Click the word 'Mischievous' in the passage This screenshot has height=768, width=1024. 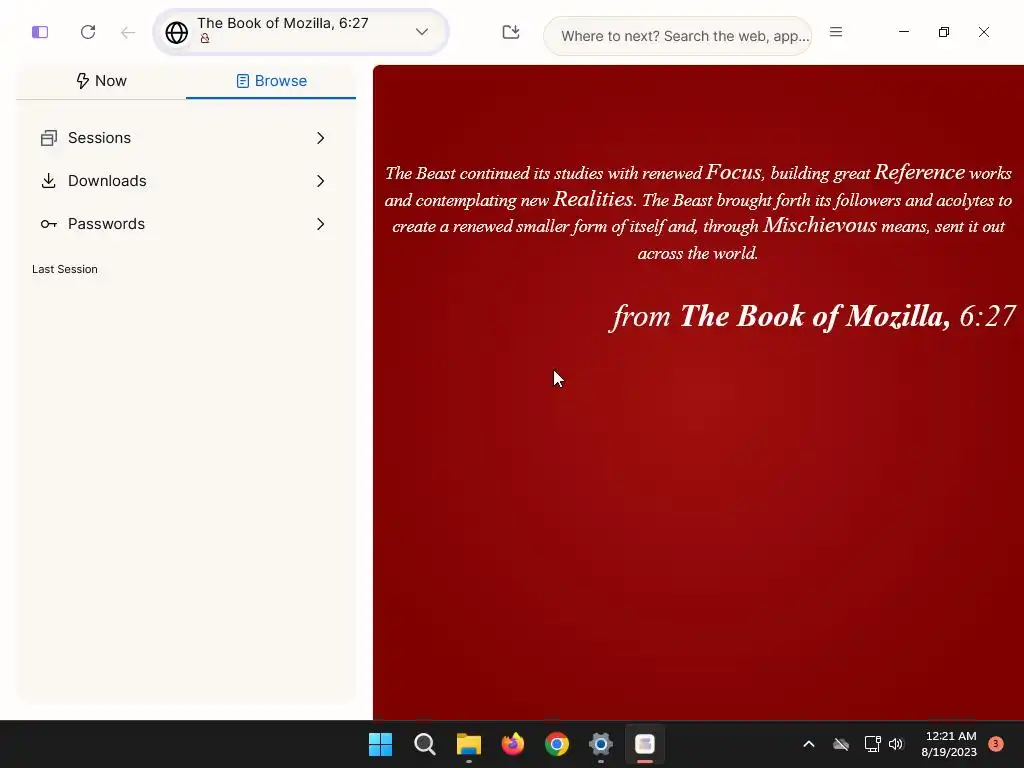tap(820, 225)
